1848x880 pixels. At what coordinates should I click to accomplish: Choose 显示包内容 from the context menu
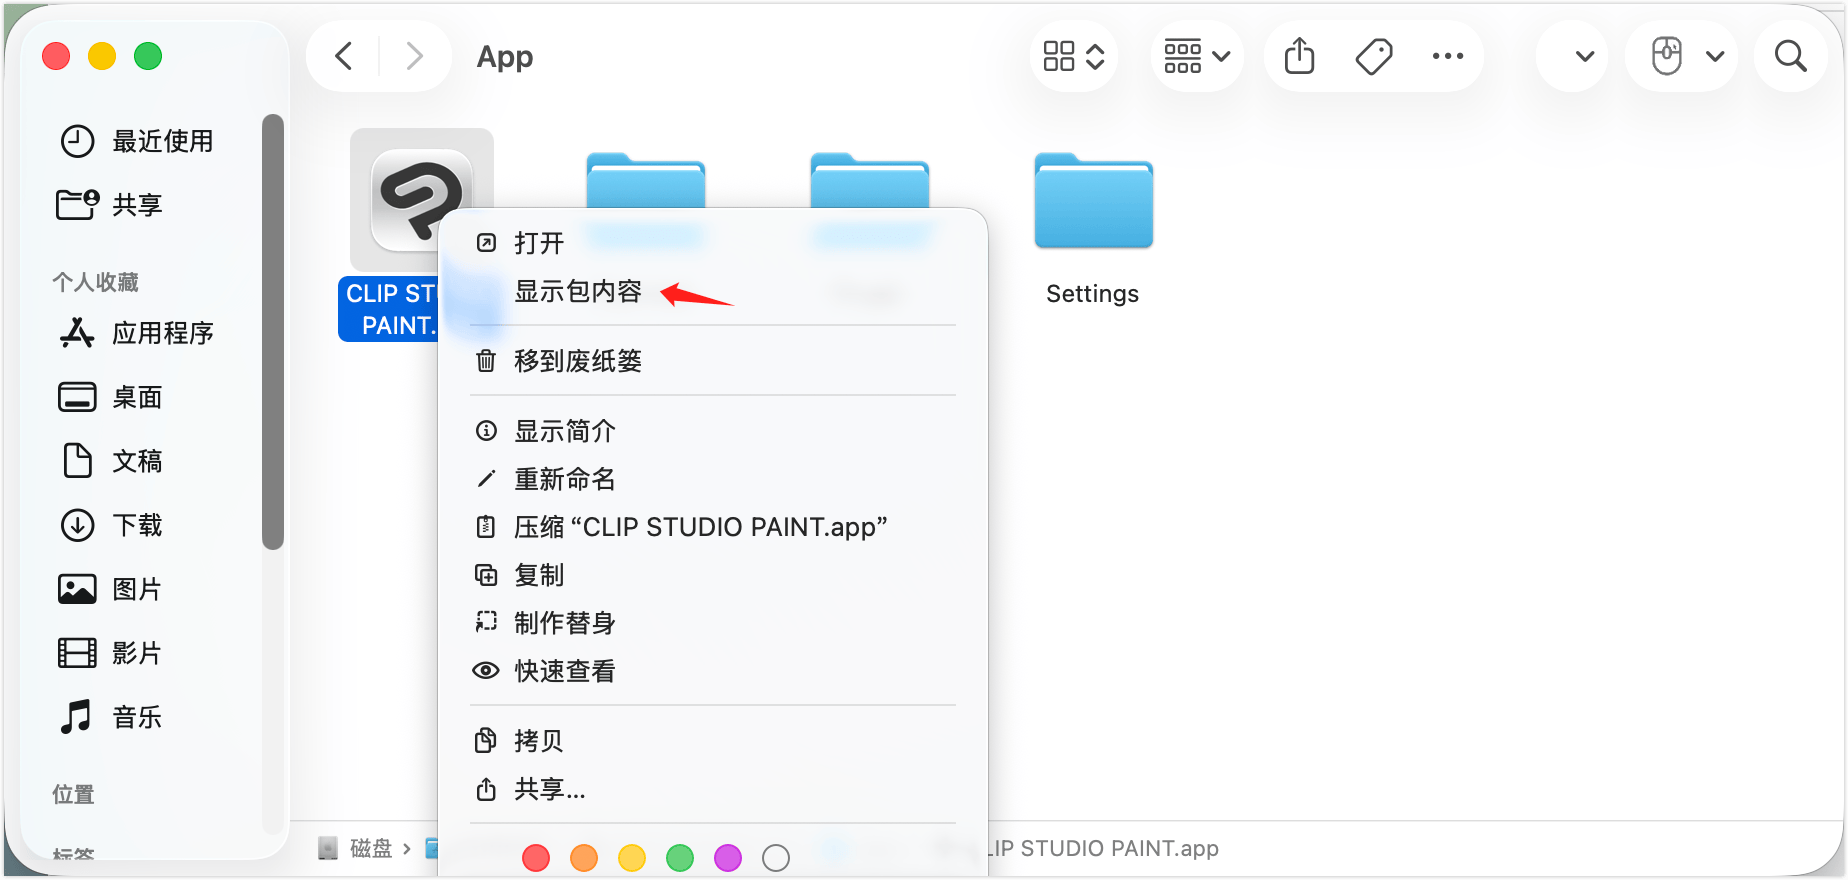(x=577, y=291)
